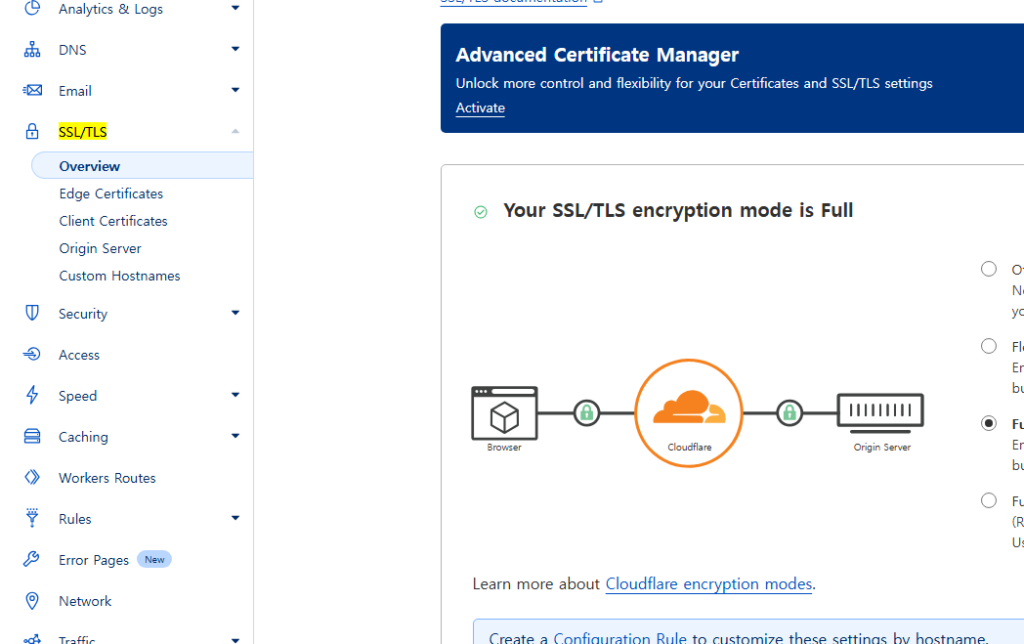Viewport: 1024px width, 644px height.
Task: Click the Caching sidebar label
Action: pos(84,437)
